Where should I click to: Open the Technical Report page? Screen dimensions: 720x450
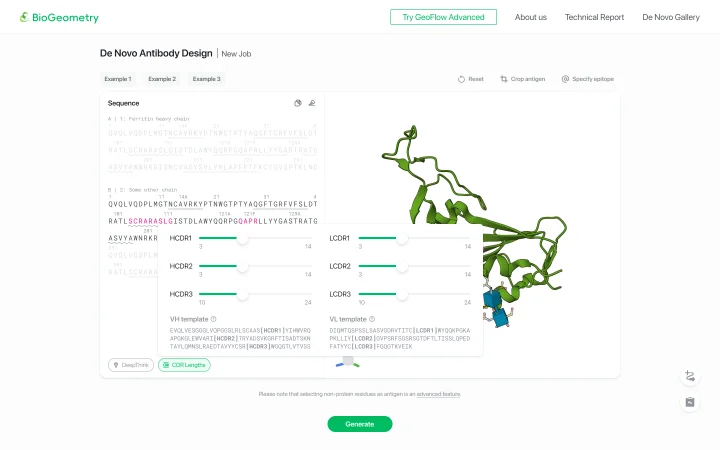point(594,17)
